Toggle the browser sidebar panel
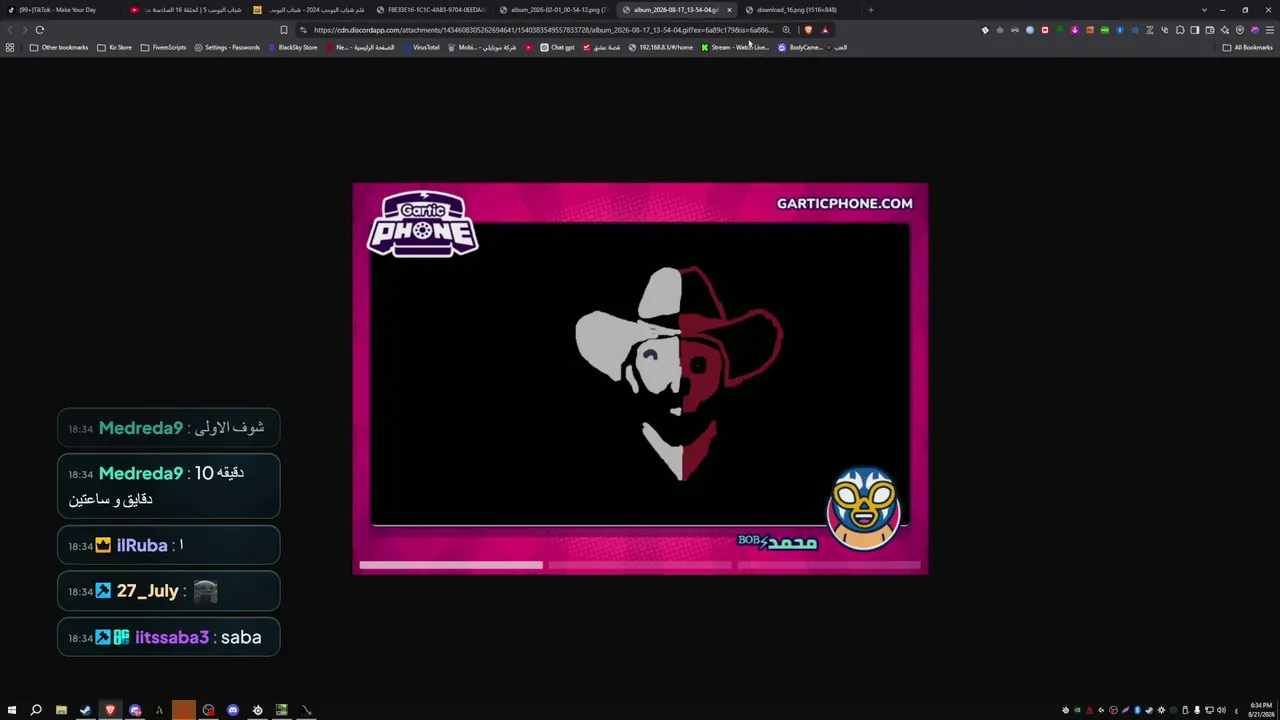Screen dimensions: 1280x720 point(1195,30)
